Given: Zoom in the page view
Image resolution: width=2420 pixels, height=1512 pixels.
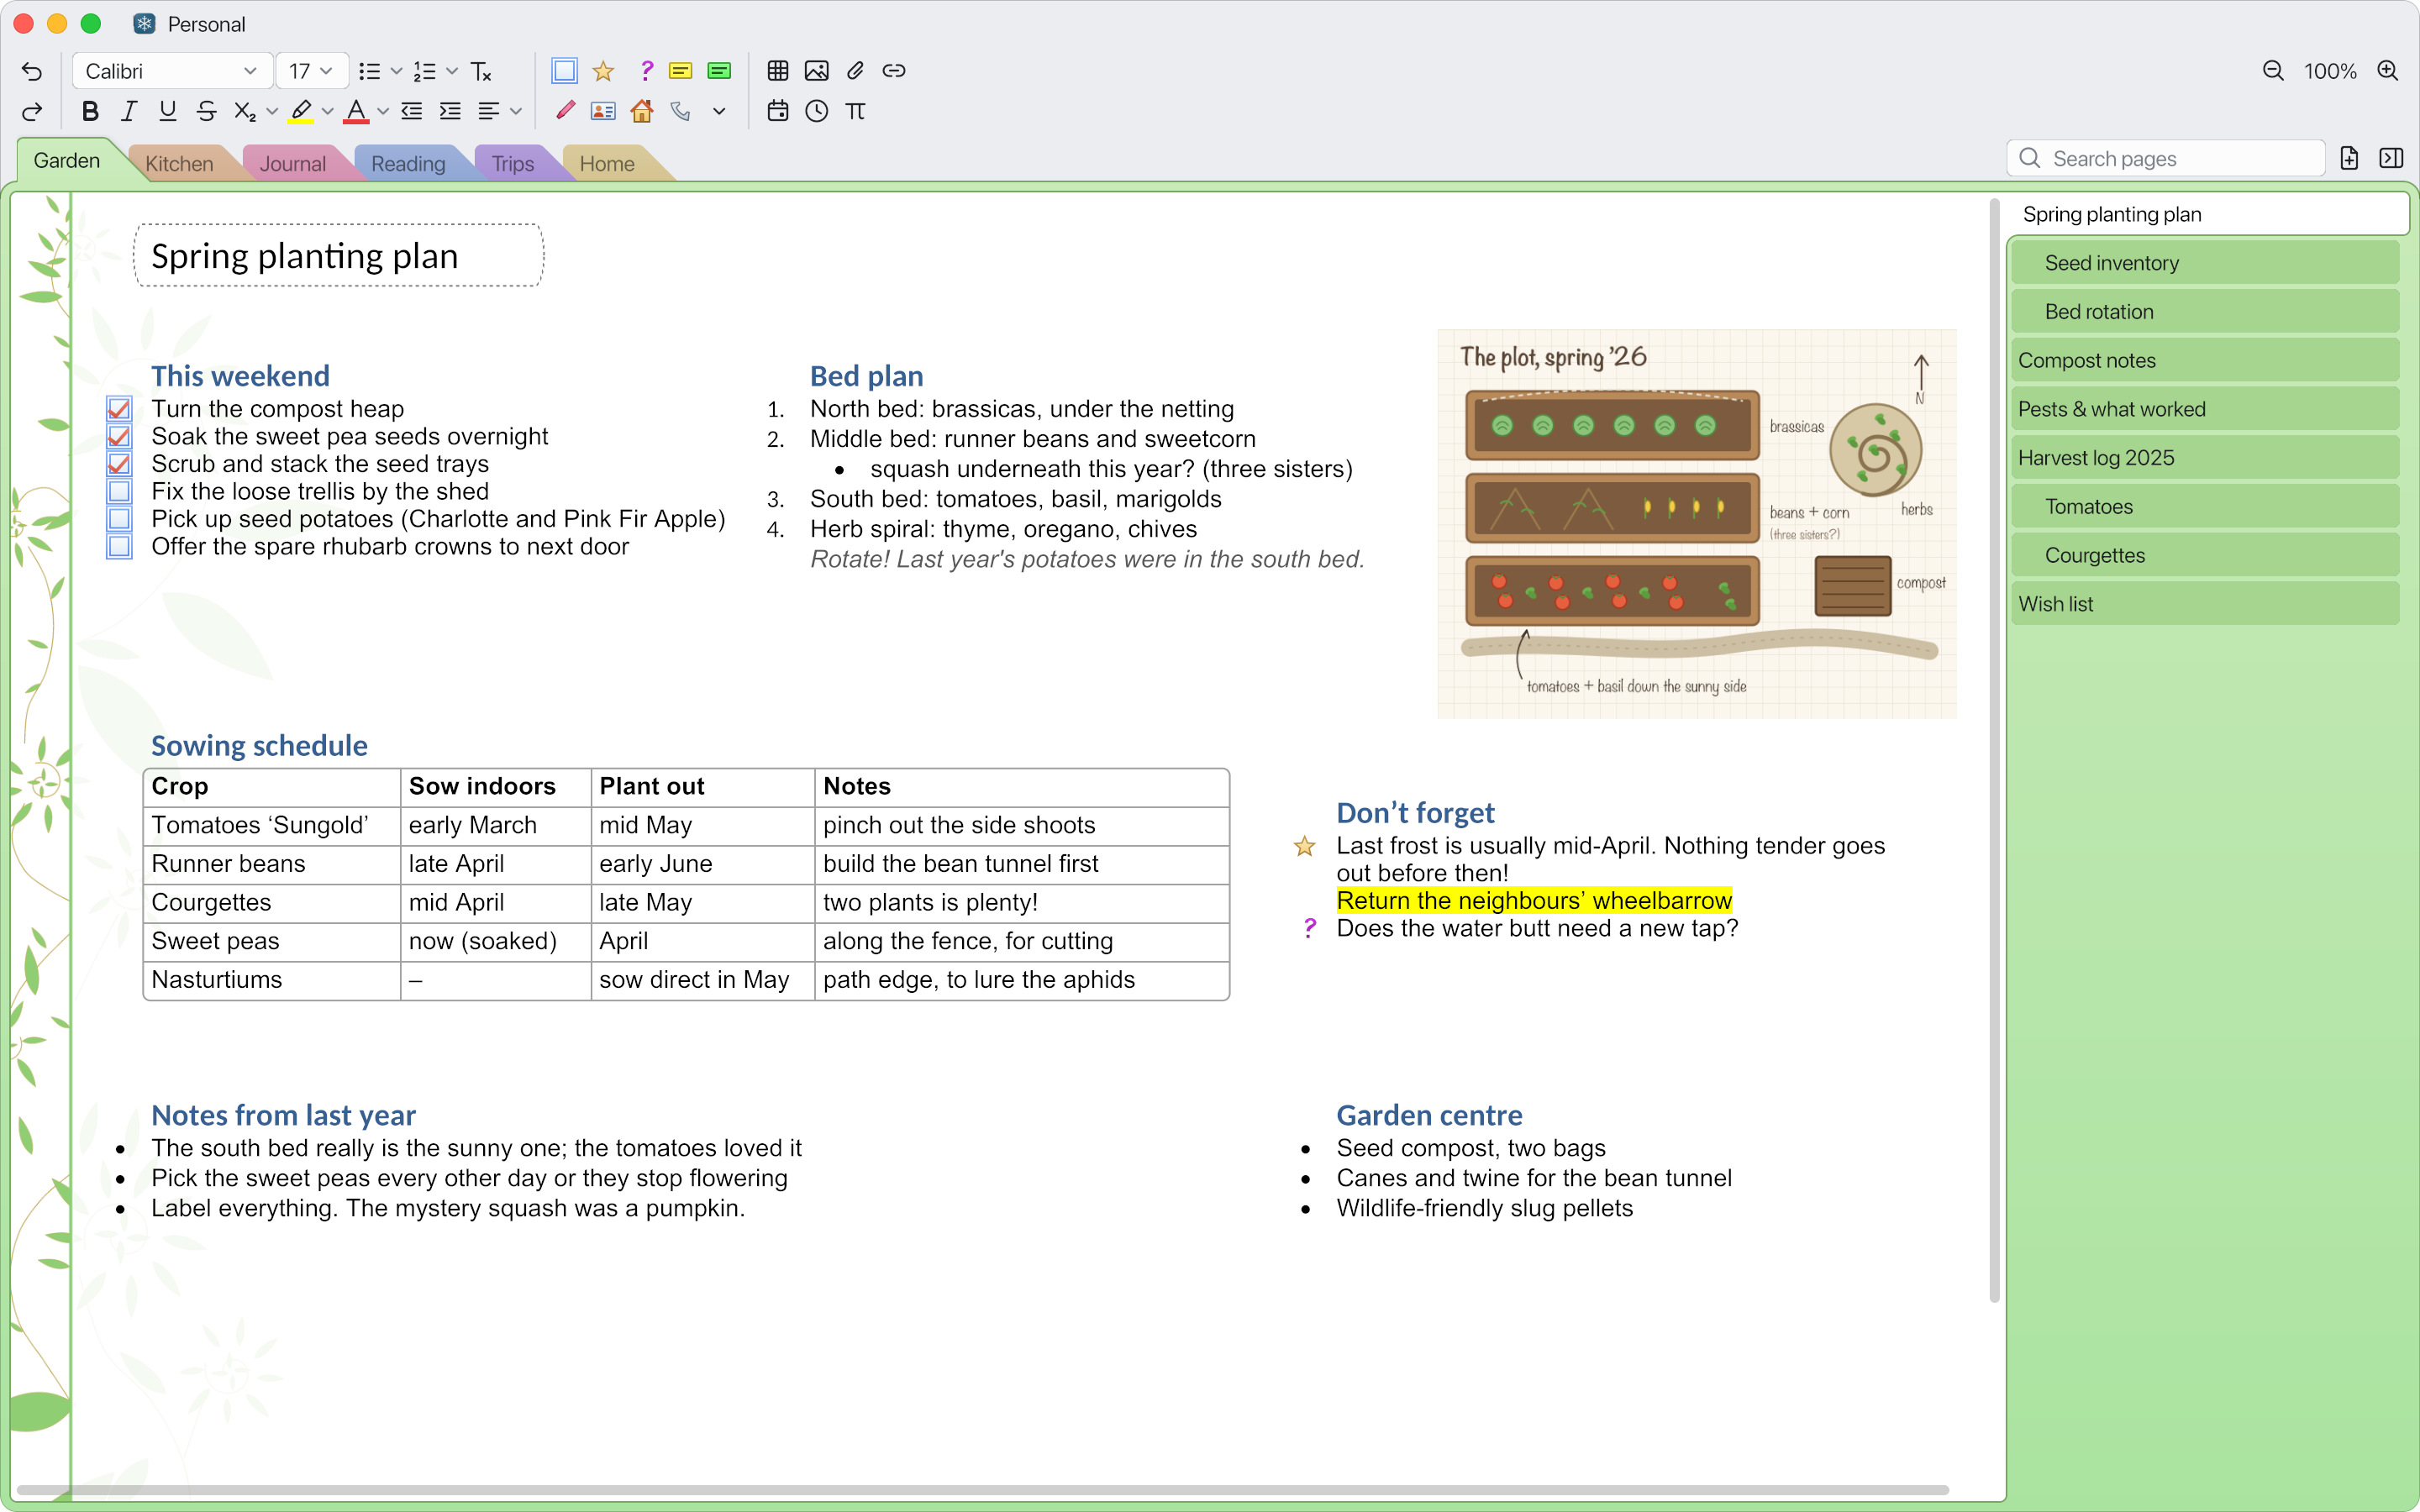Looking at the screenshot, I should 2388,71.
